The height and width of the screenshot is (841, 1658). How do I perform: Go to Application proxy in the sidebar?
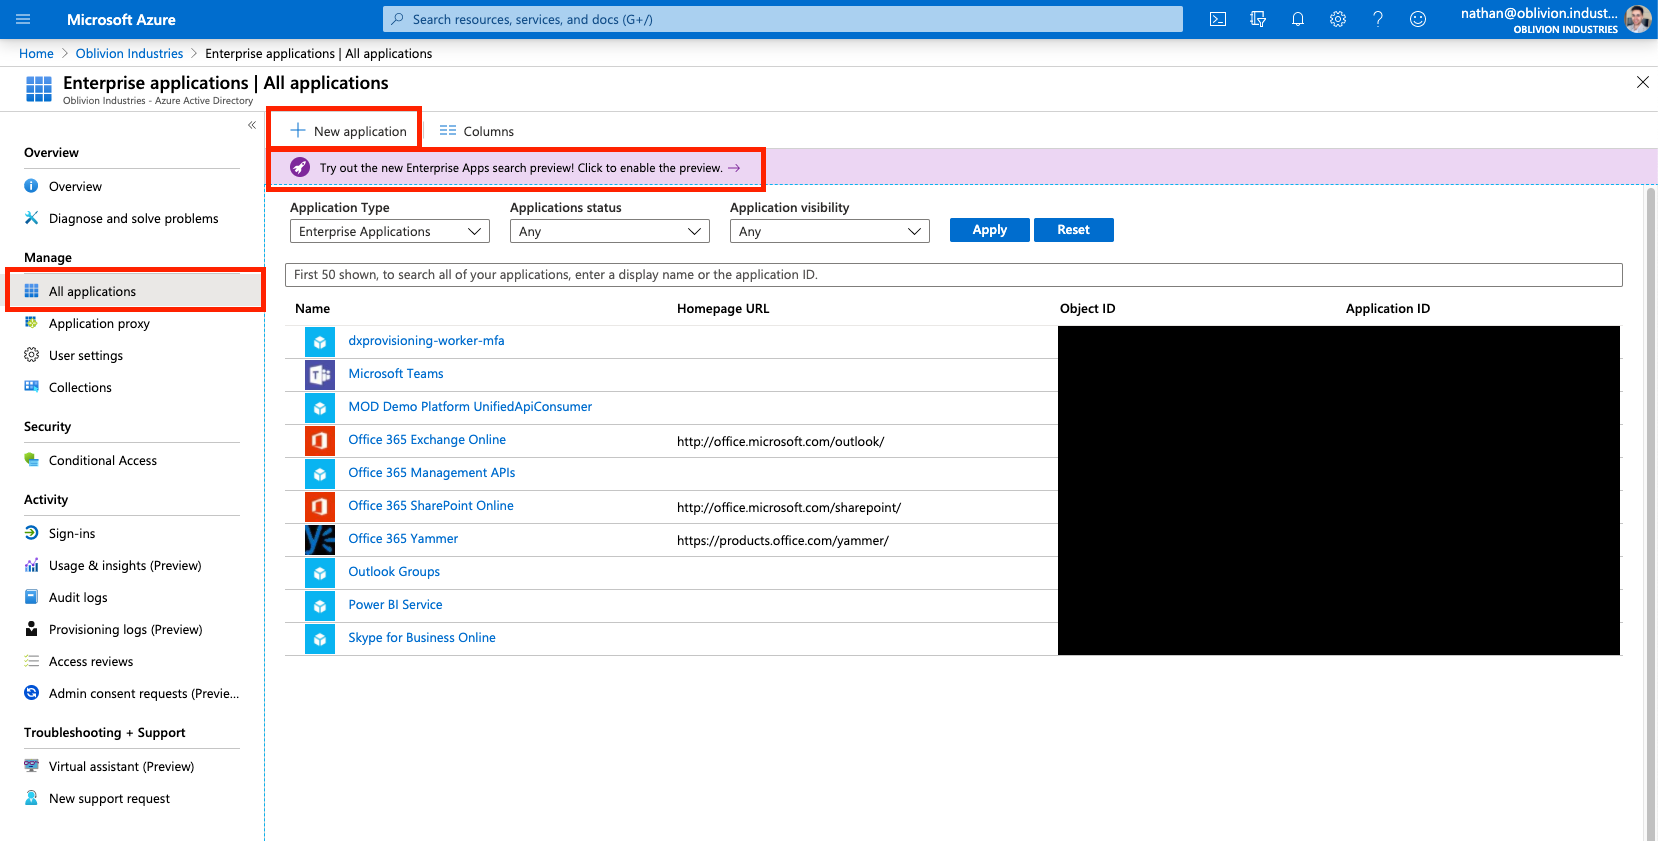[99, 323]
